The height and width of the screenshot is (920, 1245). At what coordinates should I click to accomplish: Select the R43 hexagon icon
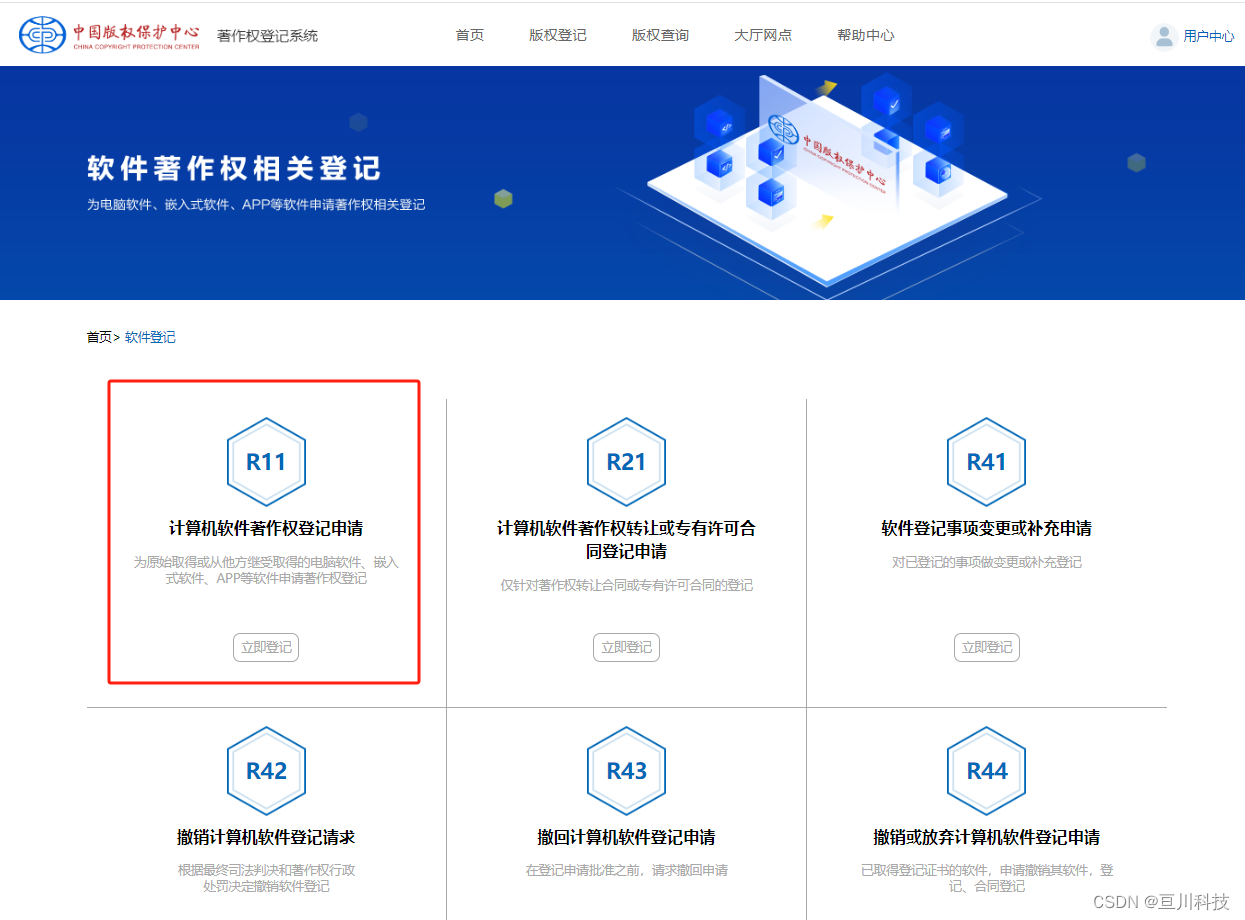pos(626,771)
